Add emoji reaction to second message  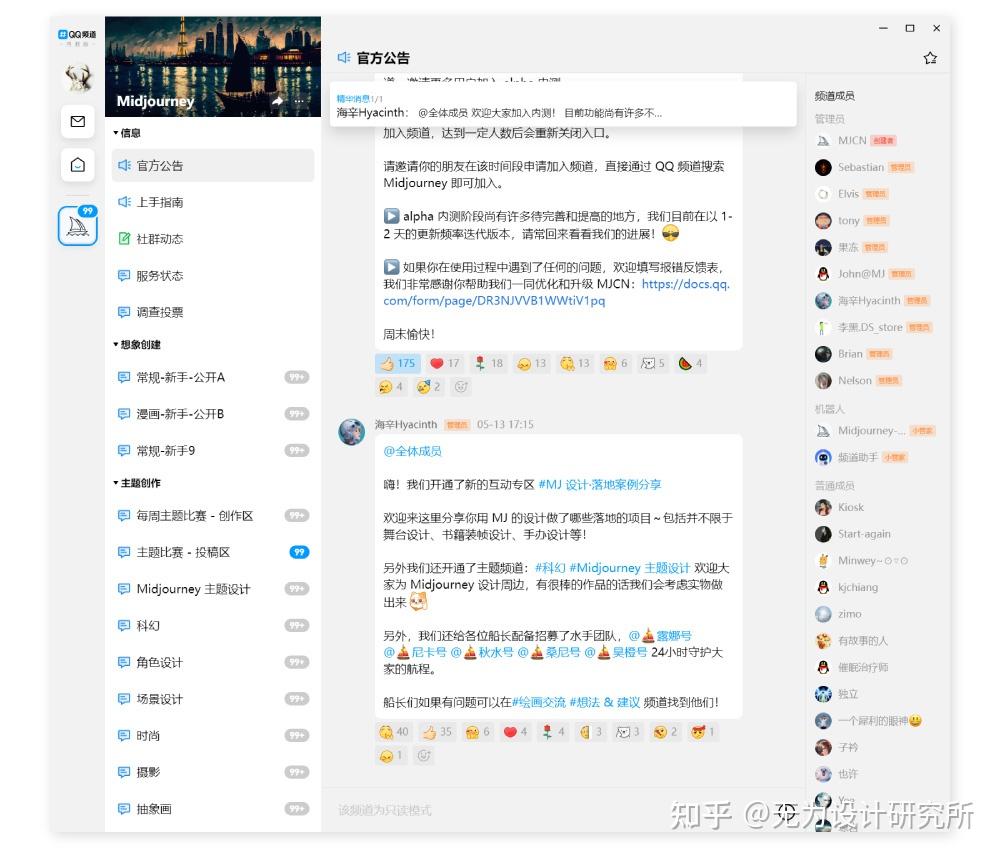point(424,756)
